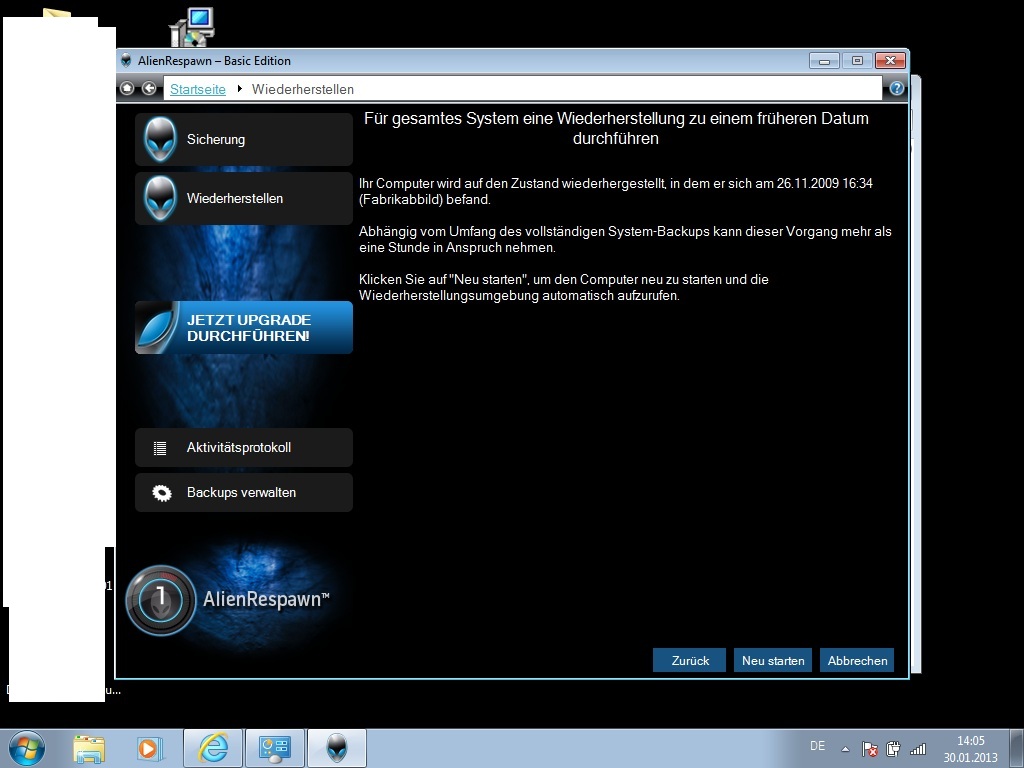Screen dimensions: 1024x768
Task: Show hidden tray icons arrow
Action: pyautogui.click(x=845, y=749)
